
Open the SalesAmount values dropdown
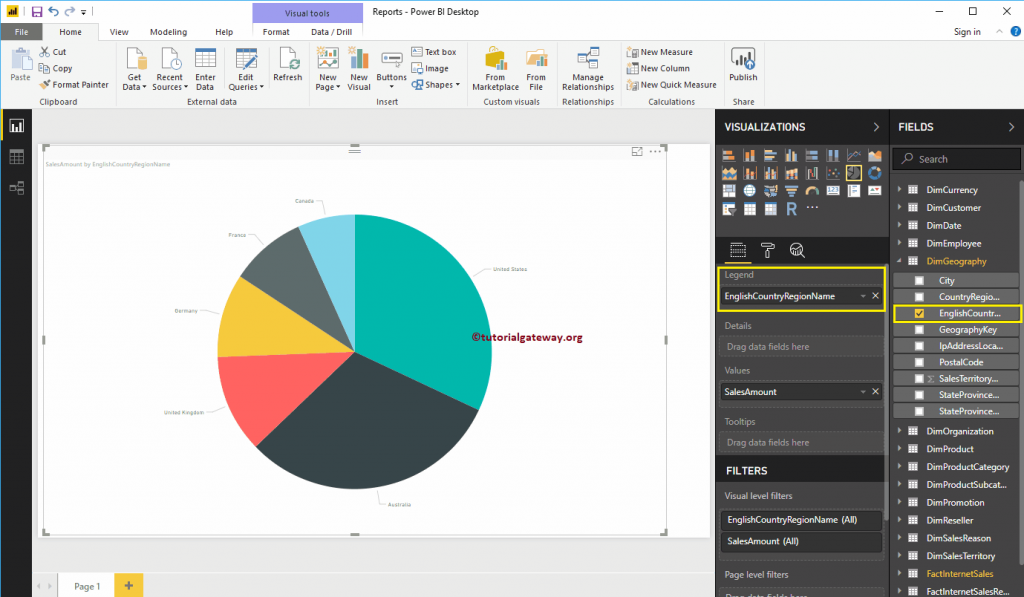click(866, 391)
